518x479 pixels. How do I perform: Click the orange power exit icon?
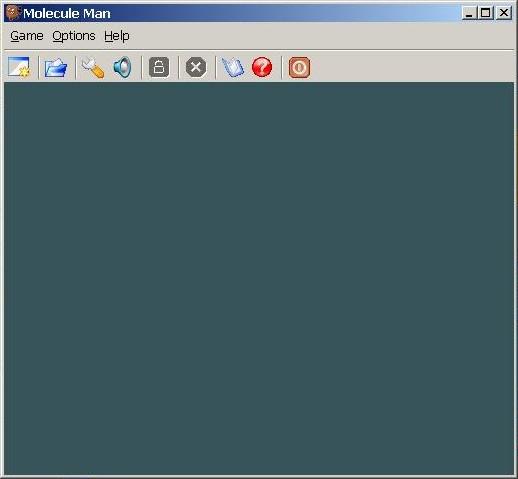pyautogui.click(x=299, y=68)
